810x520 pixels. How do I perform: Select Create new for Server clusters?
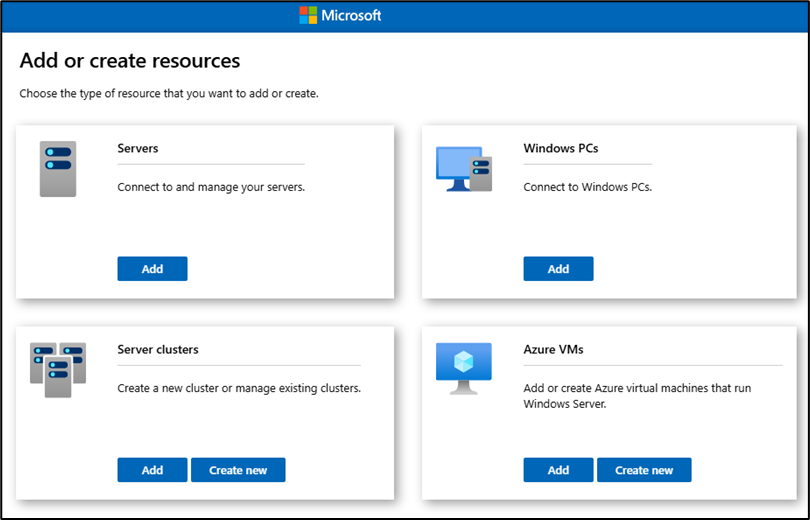pos(238,470)
